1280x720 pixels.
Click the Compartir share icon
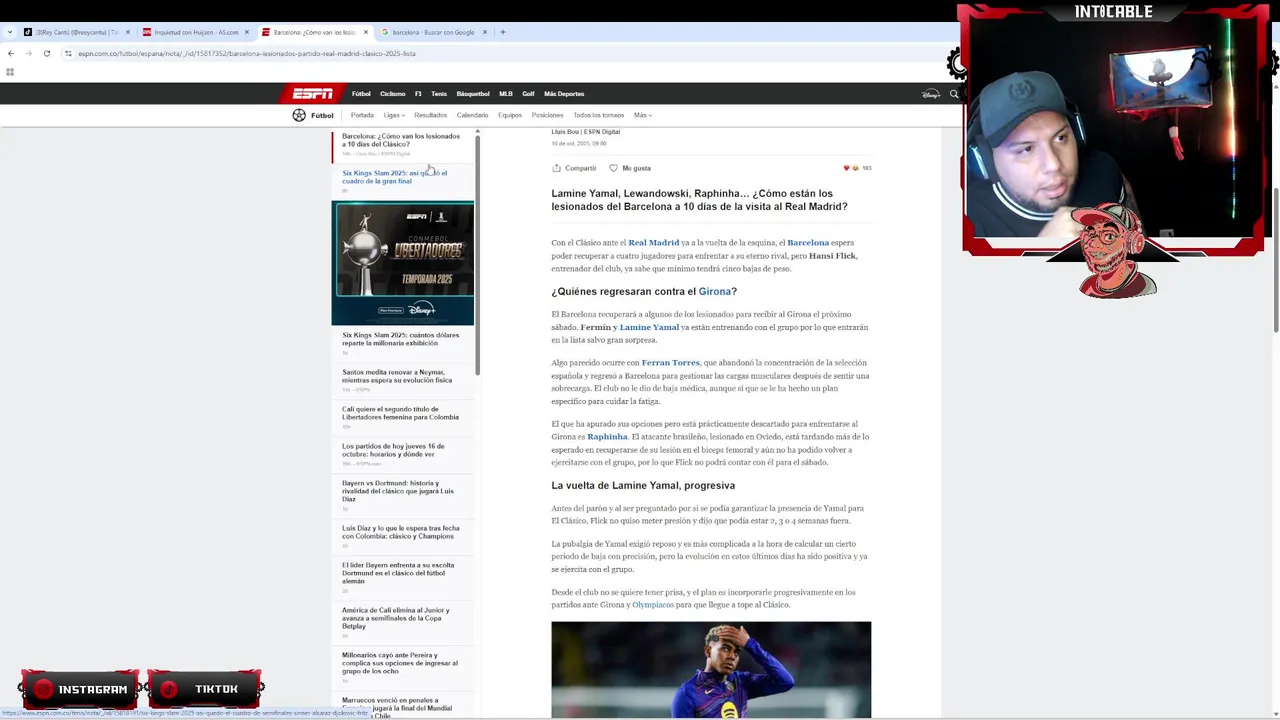click(x=557, y=168)
